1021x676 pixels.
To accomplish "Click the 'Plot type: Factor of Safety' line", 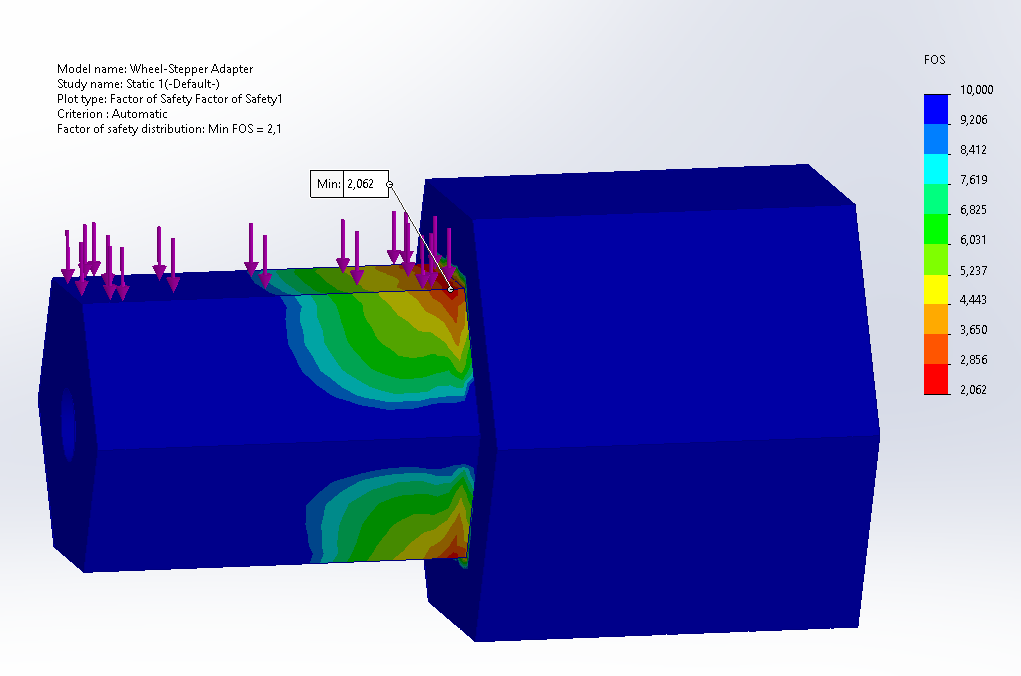I will pyautogui.click(x=169, y=99).
